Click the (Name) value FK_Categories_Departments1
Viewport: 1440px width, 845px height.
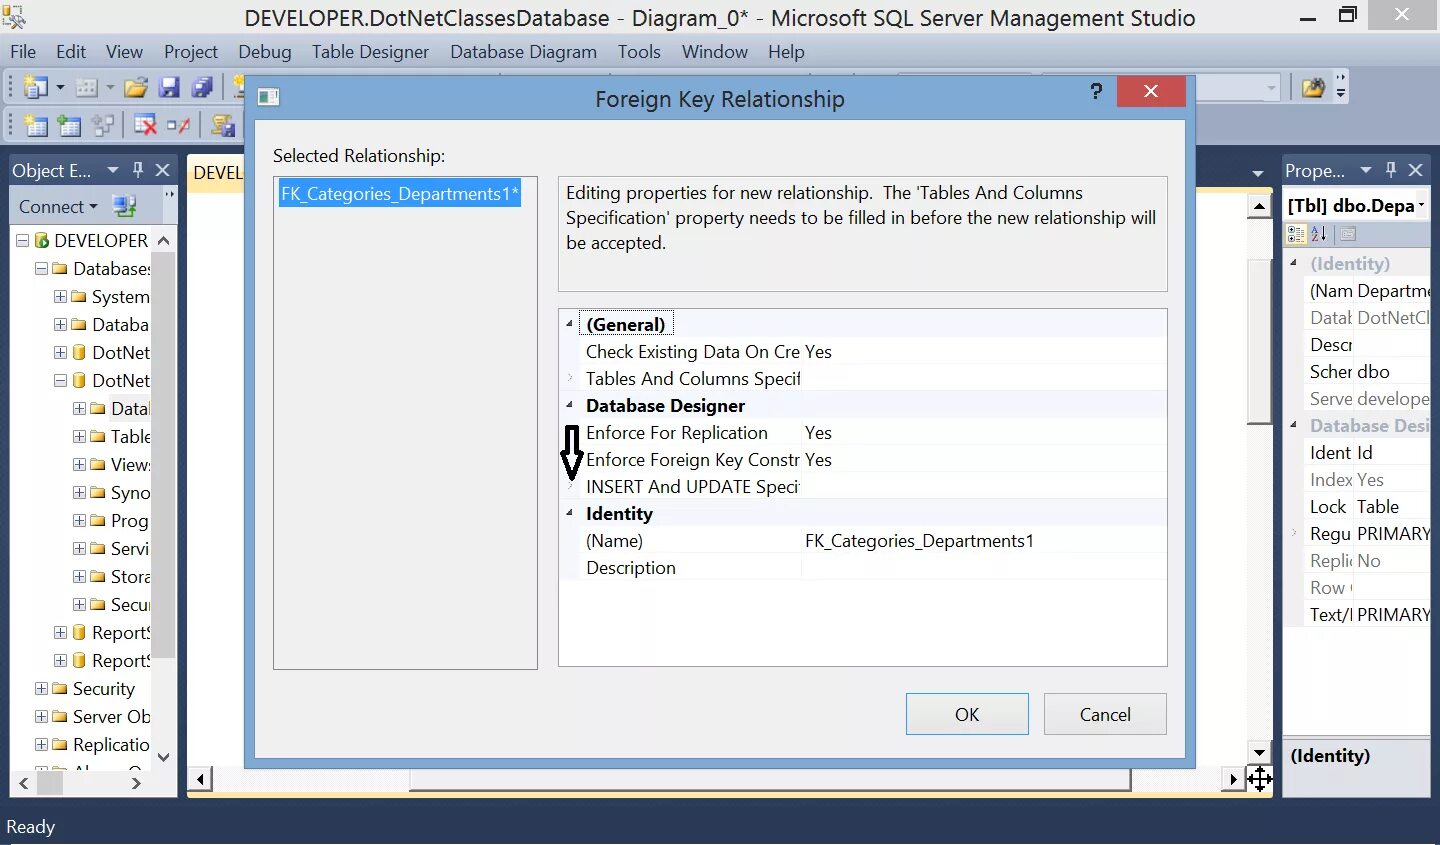919,540
